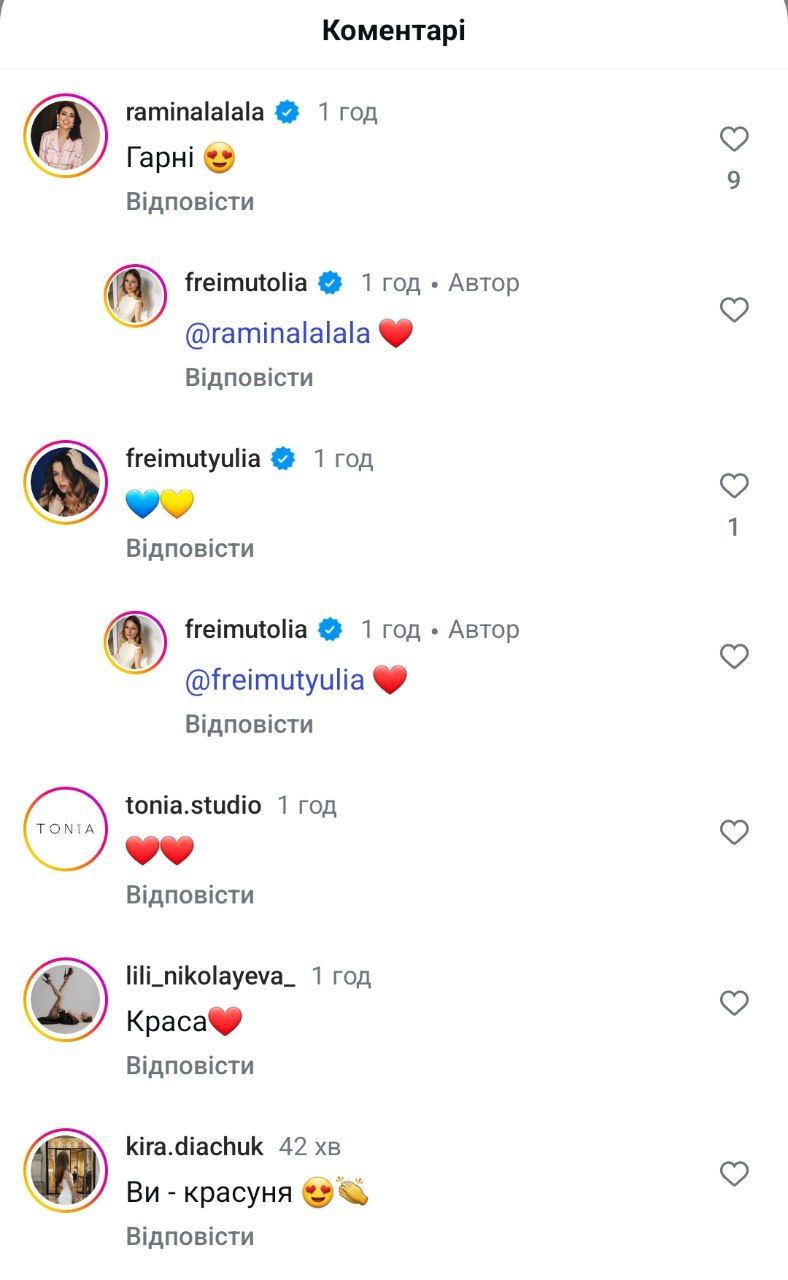The height and width of the screenshot is (1280, 788).
Task: Tap heart on freimutolia's reply to freimutyulia
Action: tap(734, 657)
